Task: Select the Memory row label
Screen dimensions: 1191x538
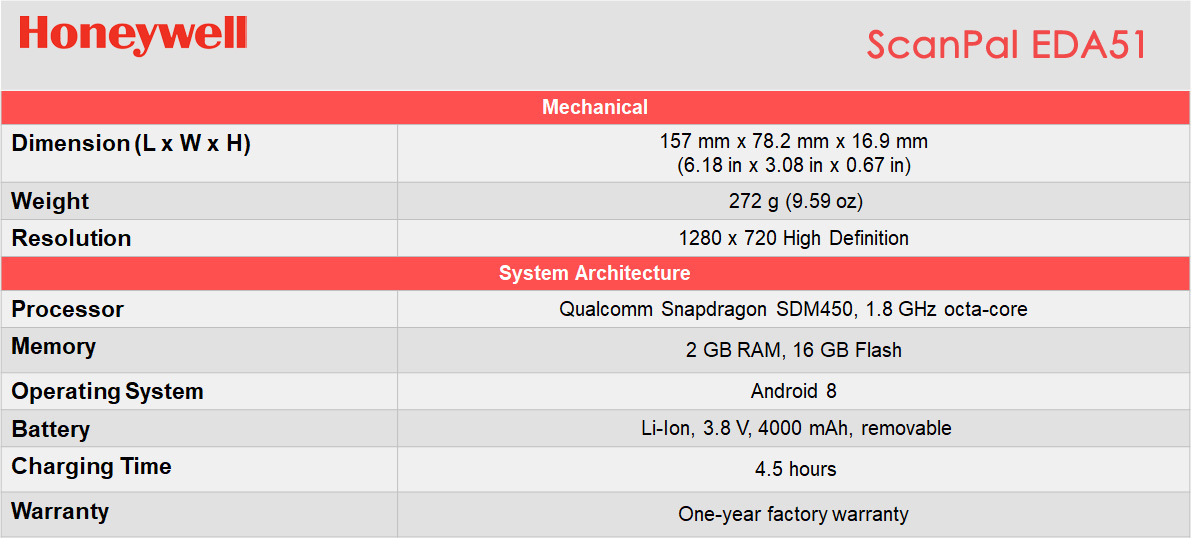Action: (54, 347)
